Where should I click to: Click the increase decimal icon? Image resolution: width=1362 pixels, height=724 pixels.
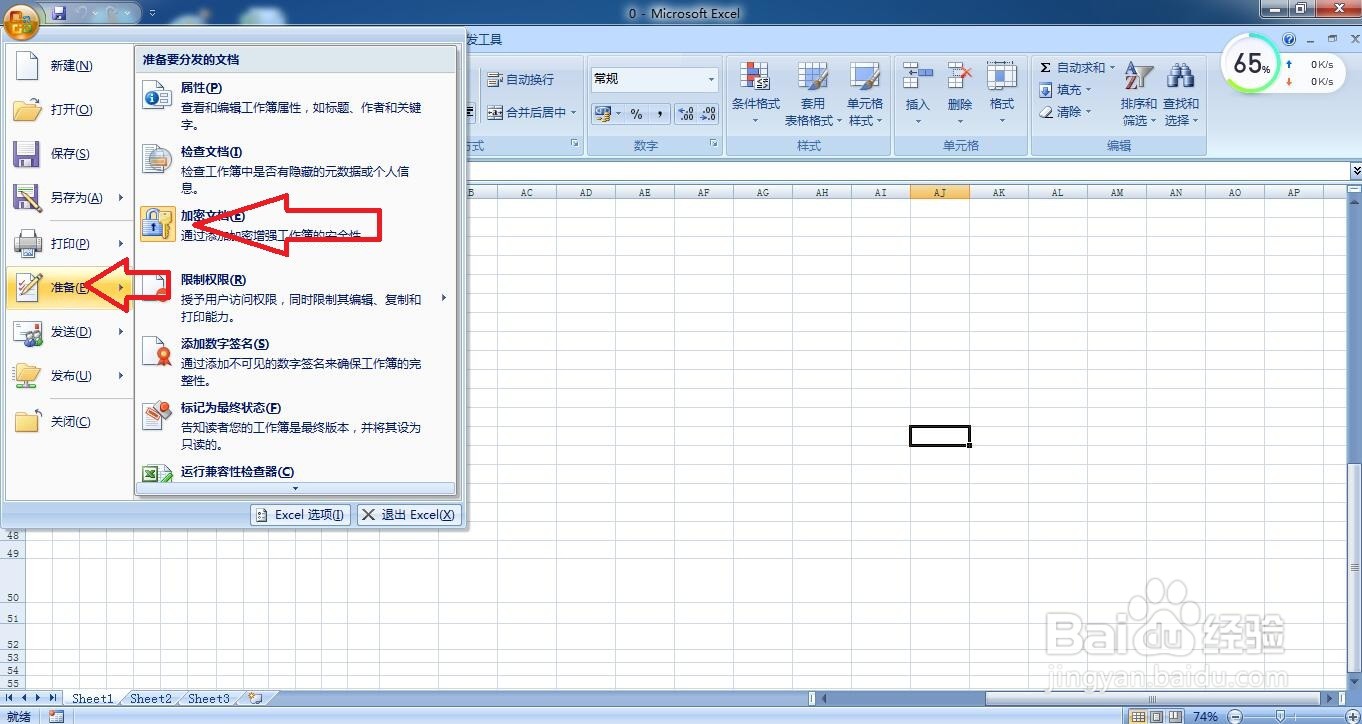click(686, 114)
